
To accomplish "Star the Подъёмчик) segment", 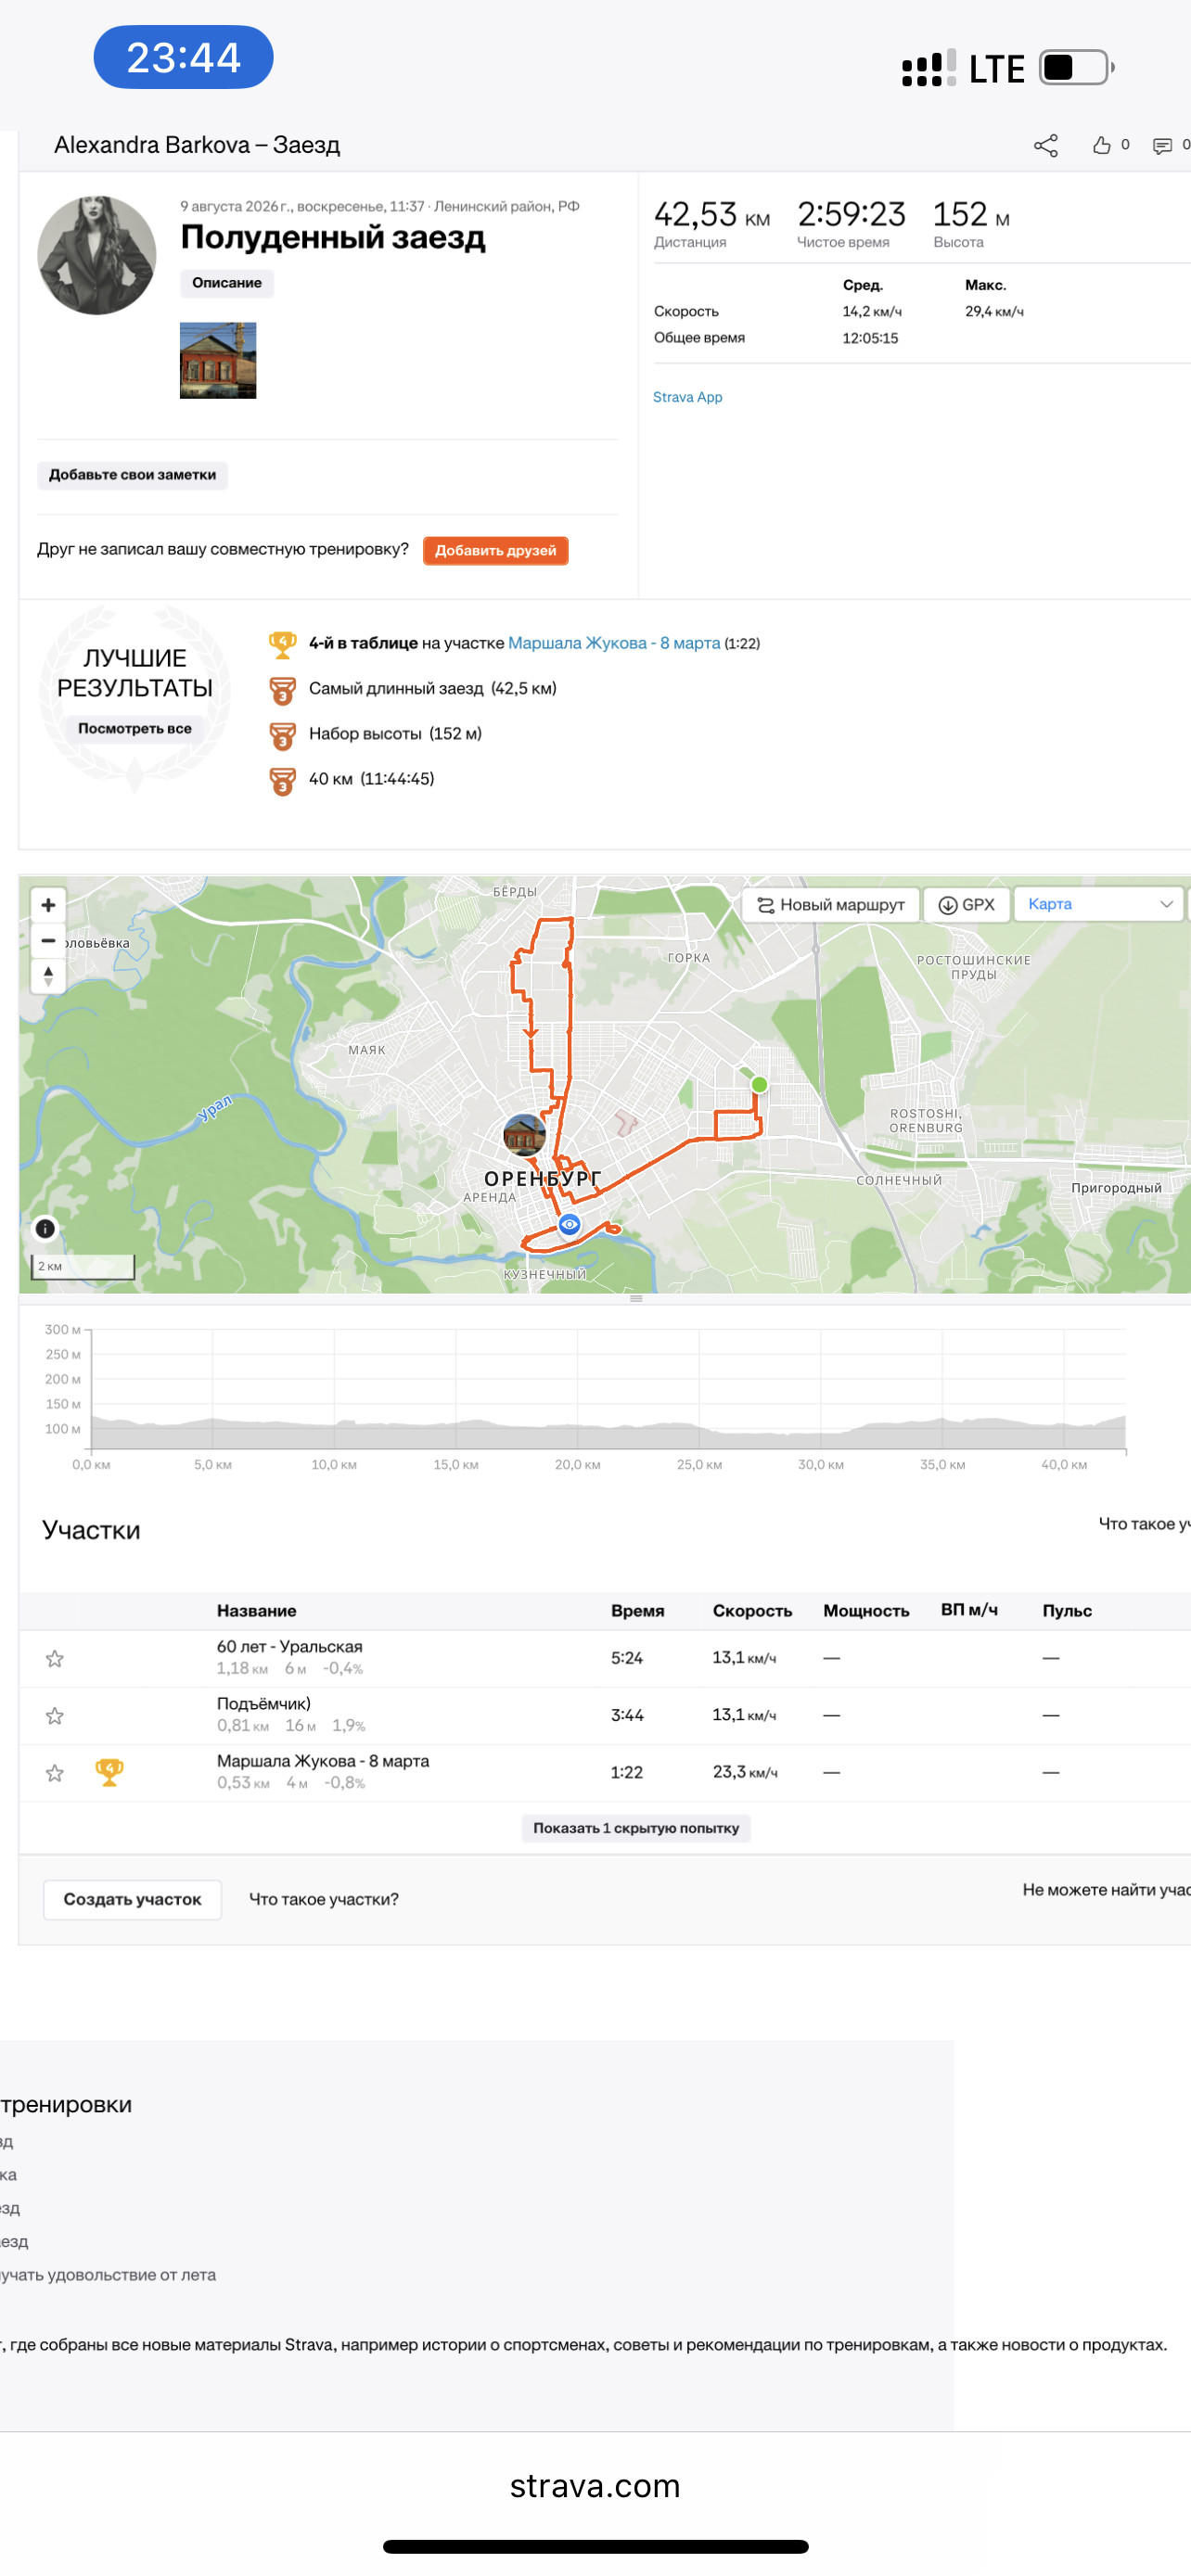I will 55,1716.
